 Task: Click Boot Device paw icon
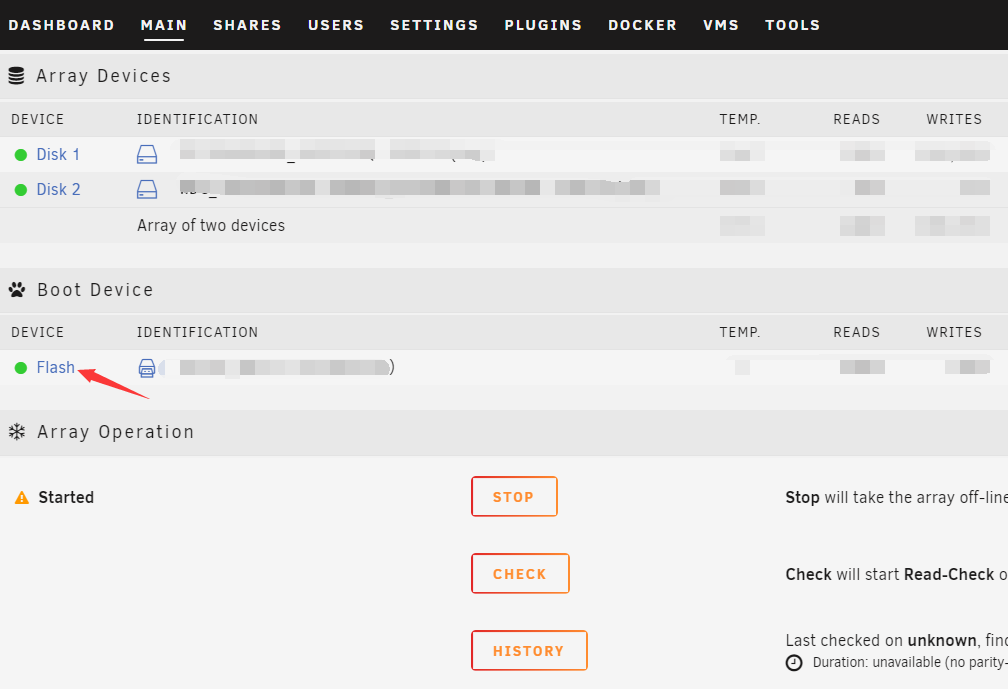click(x=17, y=290)
